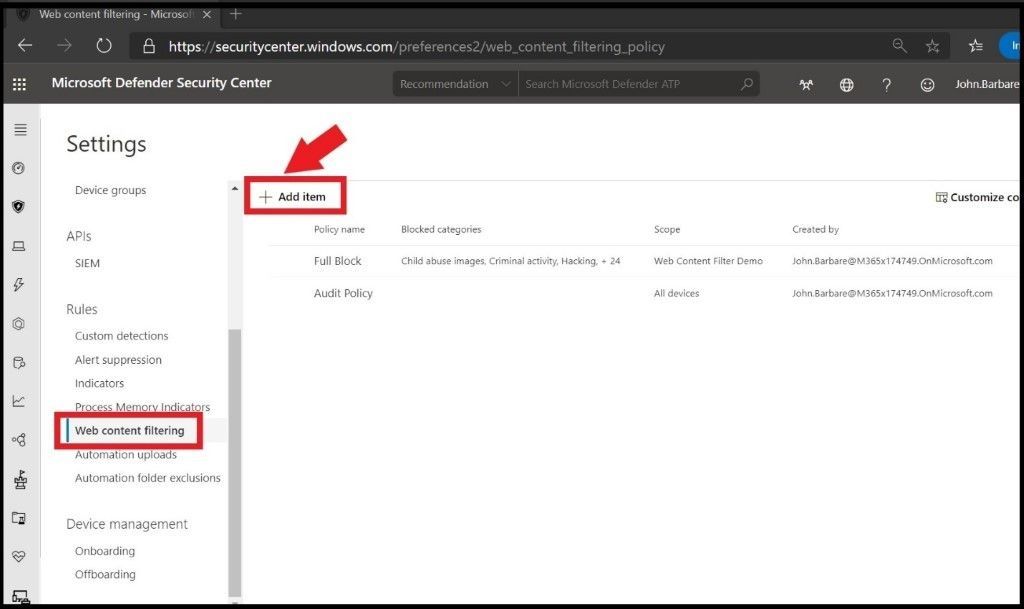Click the Customize columns button
1024x609 pixels.
tap(977, 197)
